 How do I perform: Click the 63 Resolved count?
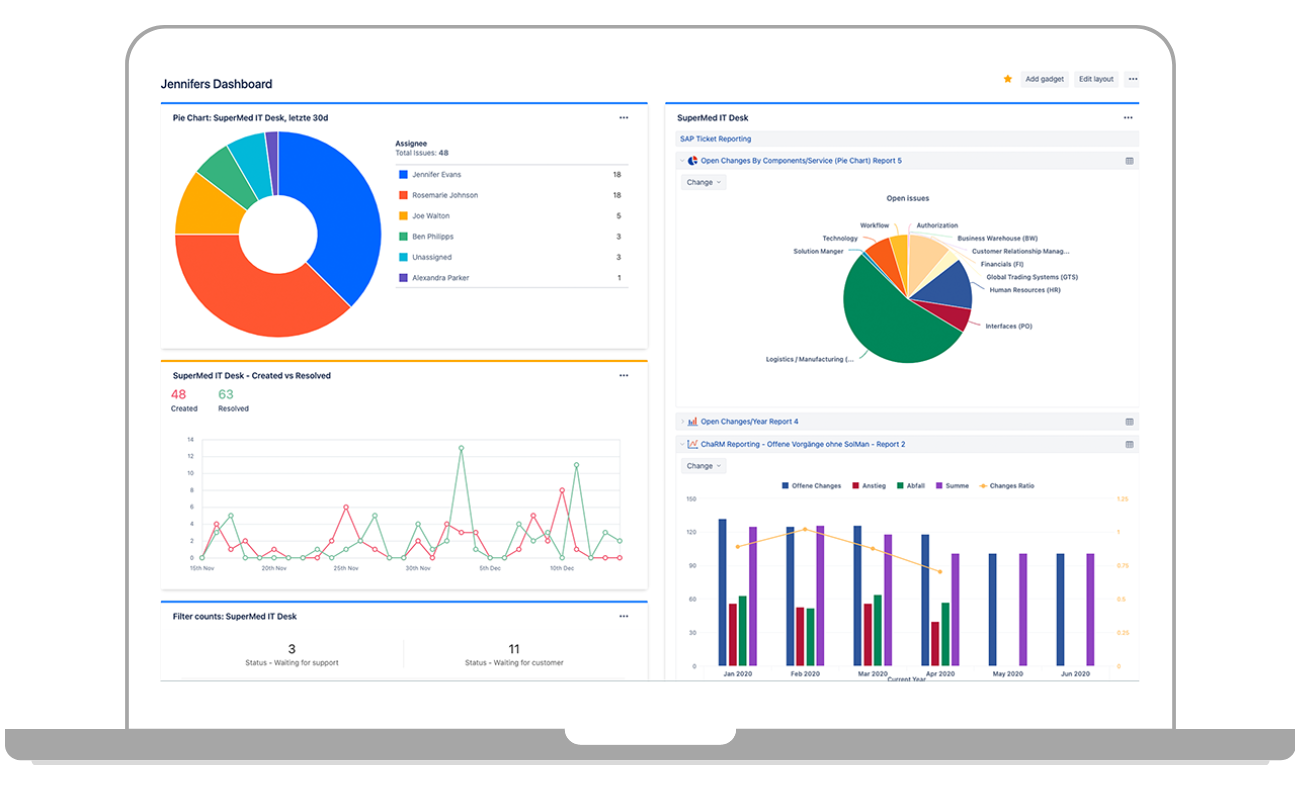pos(226,394)
